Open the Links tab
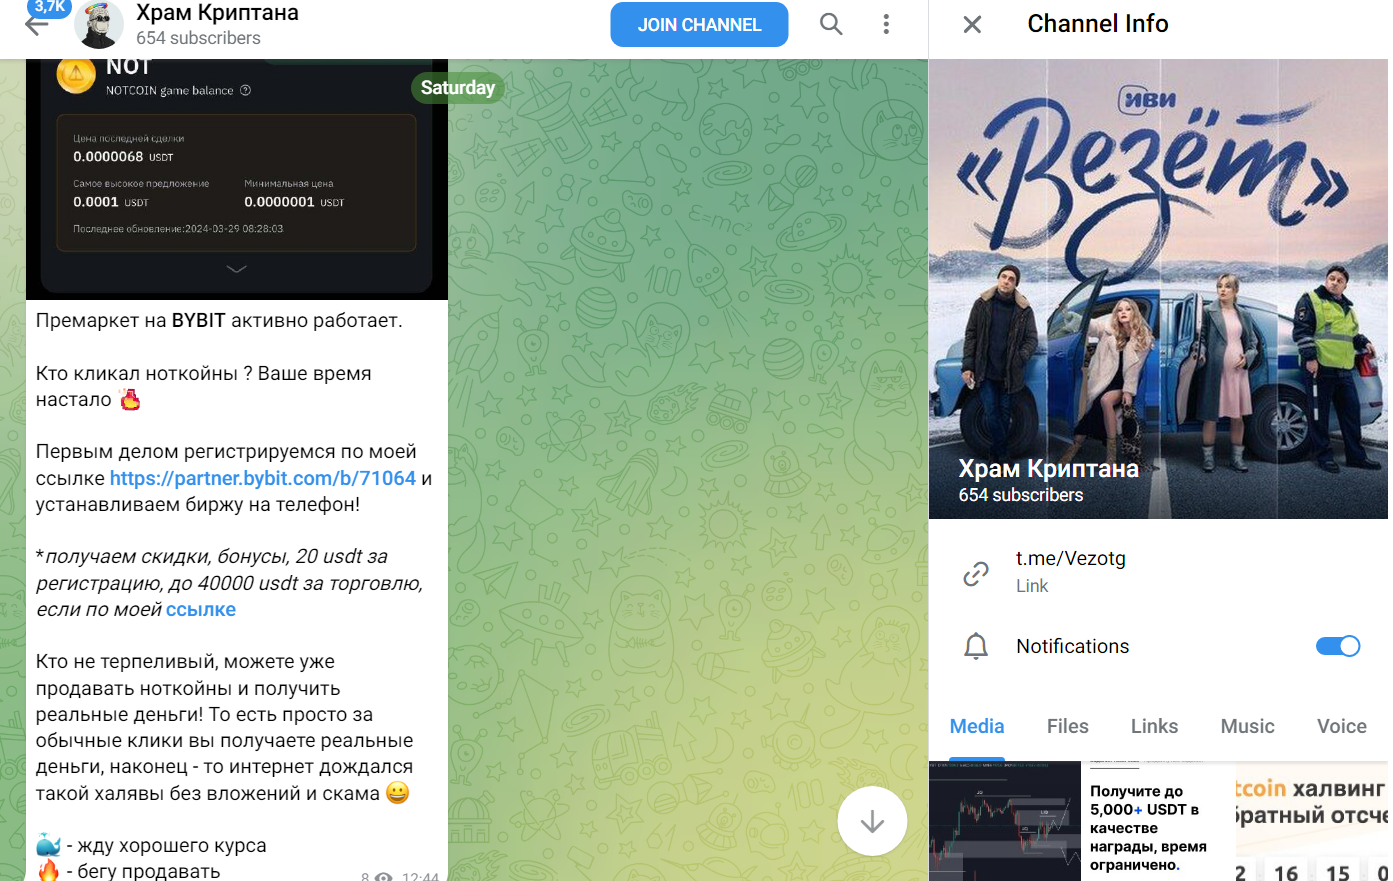Image resolution: width=1393 pixels, height=881 pixels. [x=1154, y=726]
